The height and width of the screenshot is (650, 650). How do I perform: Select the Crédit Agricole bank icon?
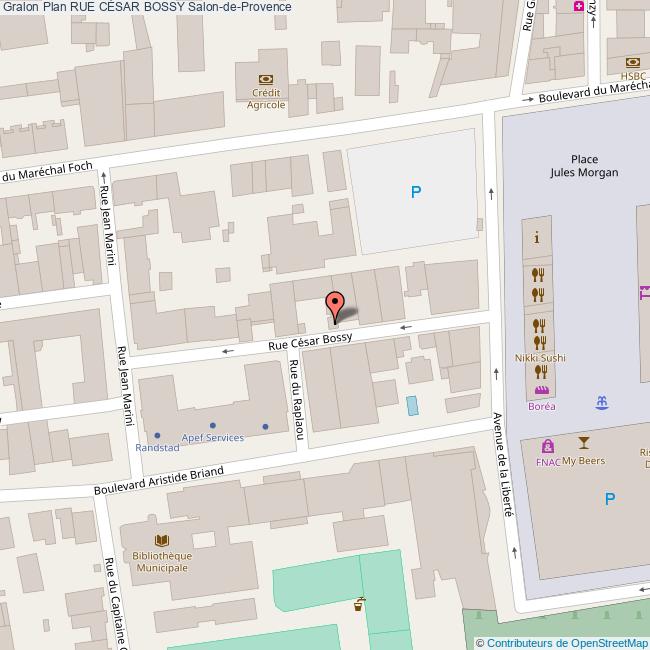266,79
